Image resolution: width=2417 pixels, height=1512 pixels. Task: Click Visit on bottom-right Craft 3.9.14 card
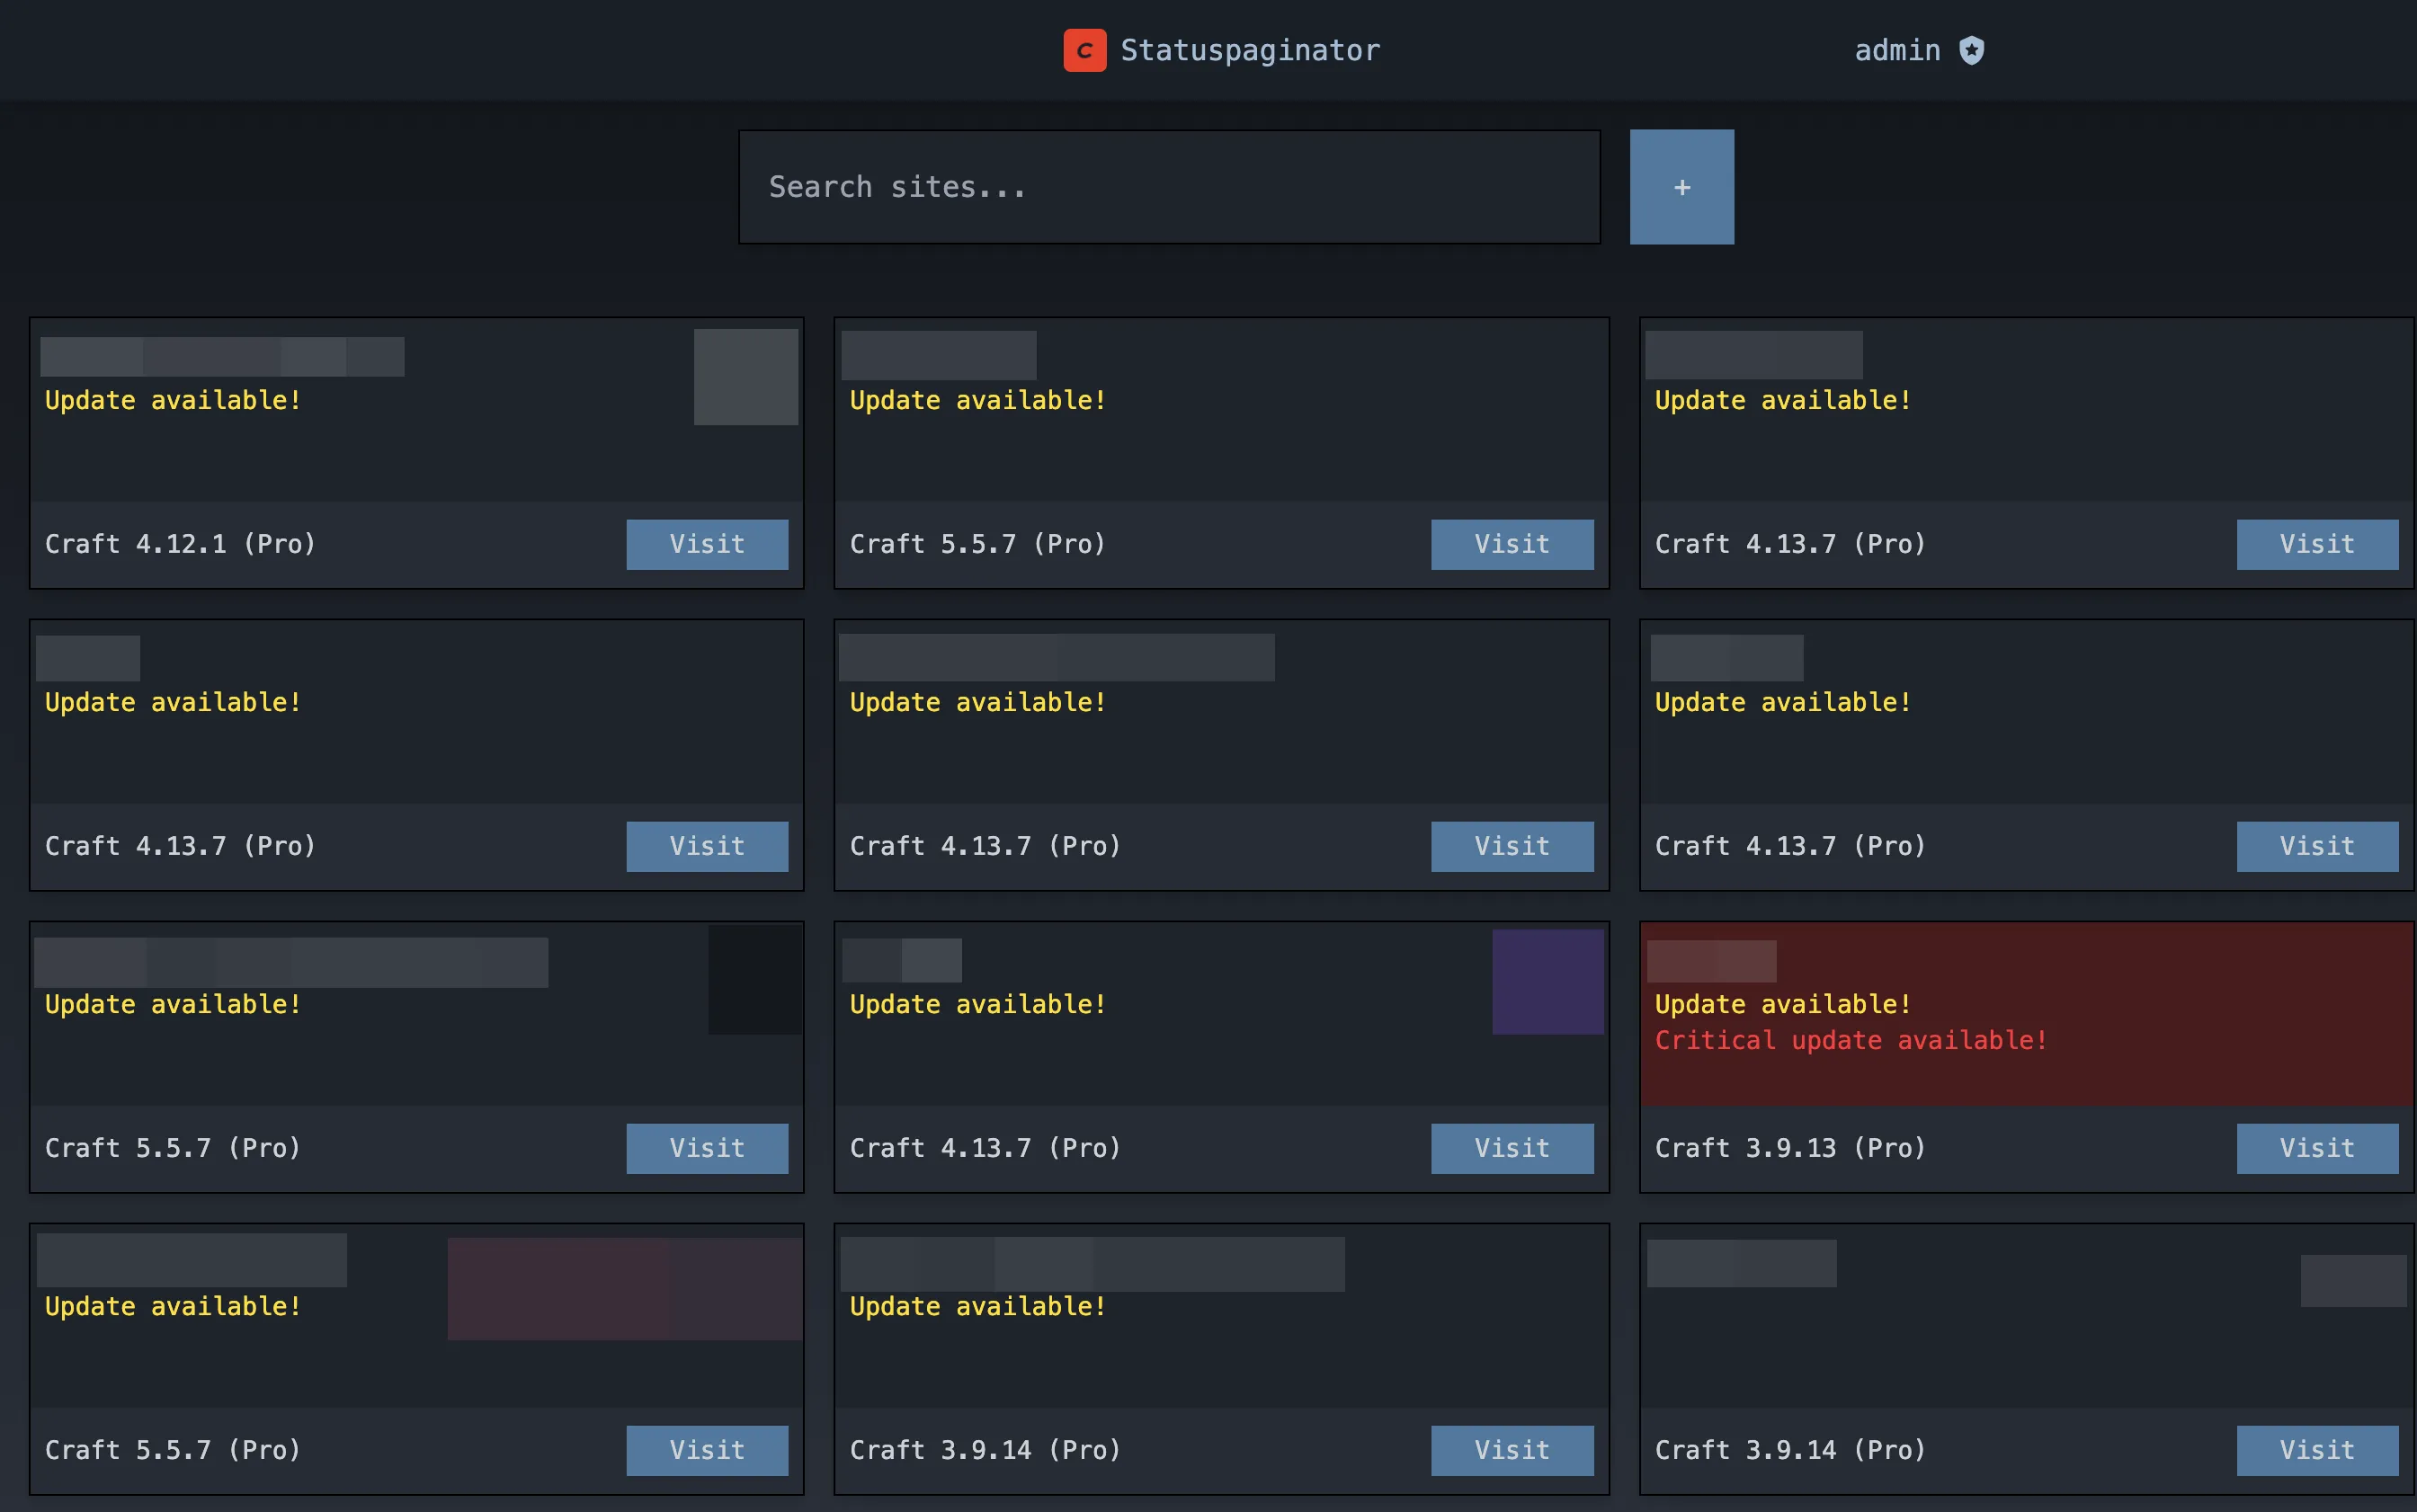click(x=2316, y=1450)
